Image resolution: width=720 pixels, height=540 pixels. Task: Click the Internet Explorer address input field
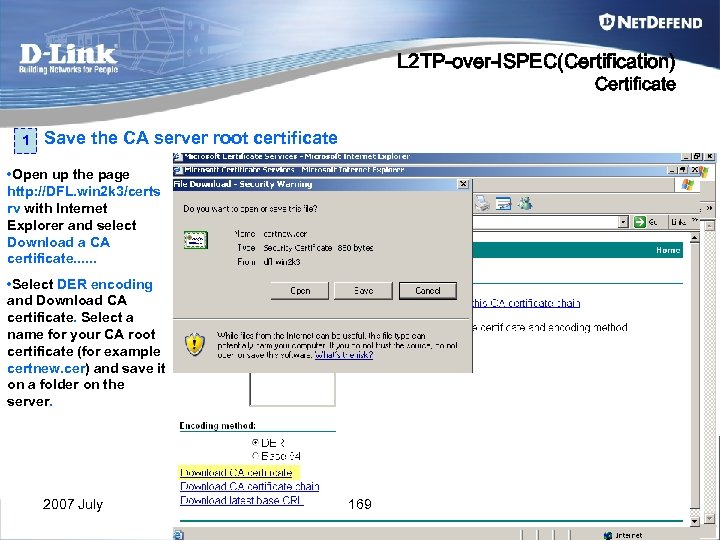[x=545, y=222]
